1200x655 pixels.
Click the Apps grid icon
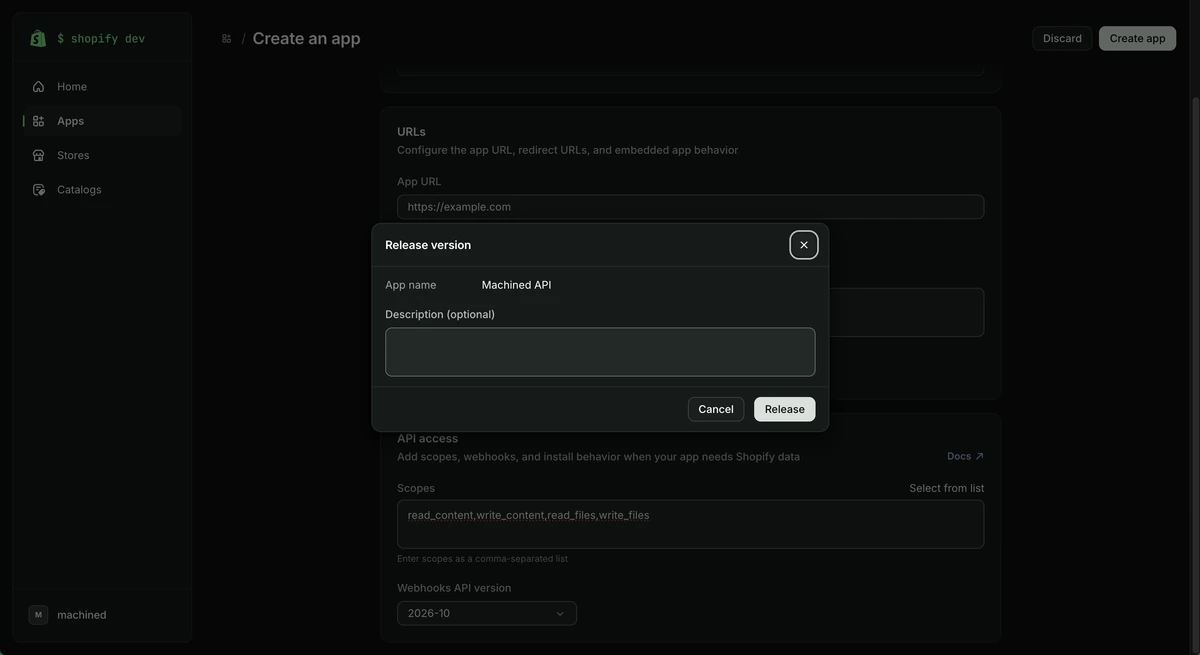coord(38,121)
